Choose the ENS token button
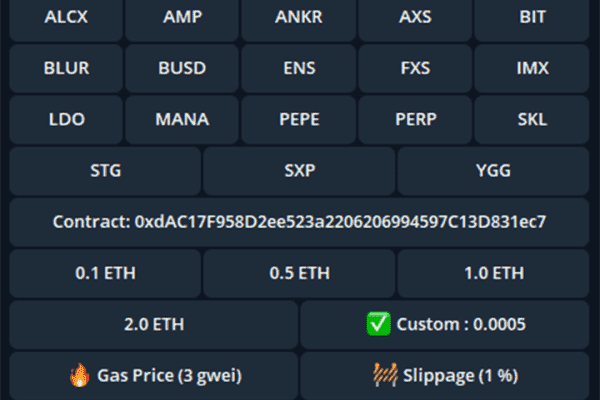600x400 pixels. click(298, 69)
